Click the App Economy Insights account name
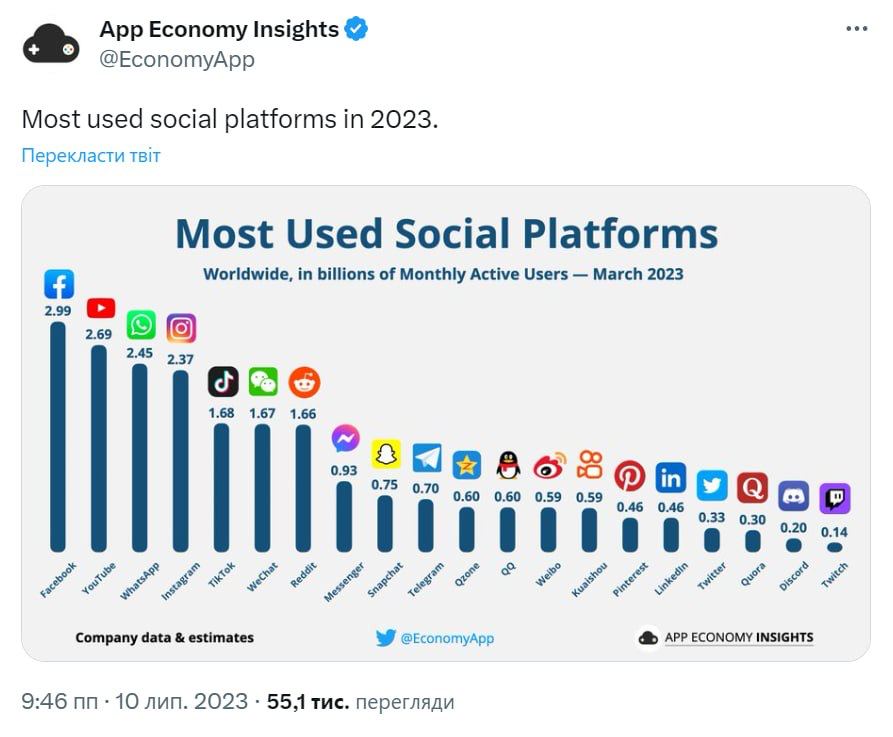This screenshot has height=737, width=893. point(219,30)
